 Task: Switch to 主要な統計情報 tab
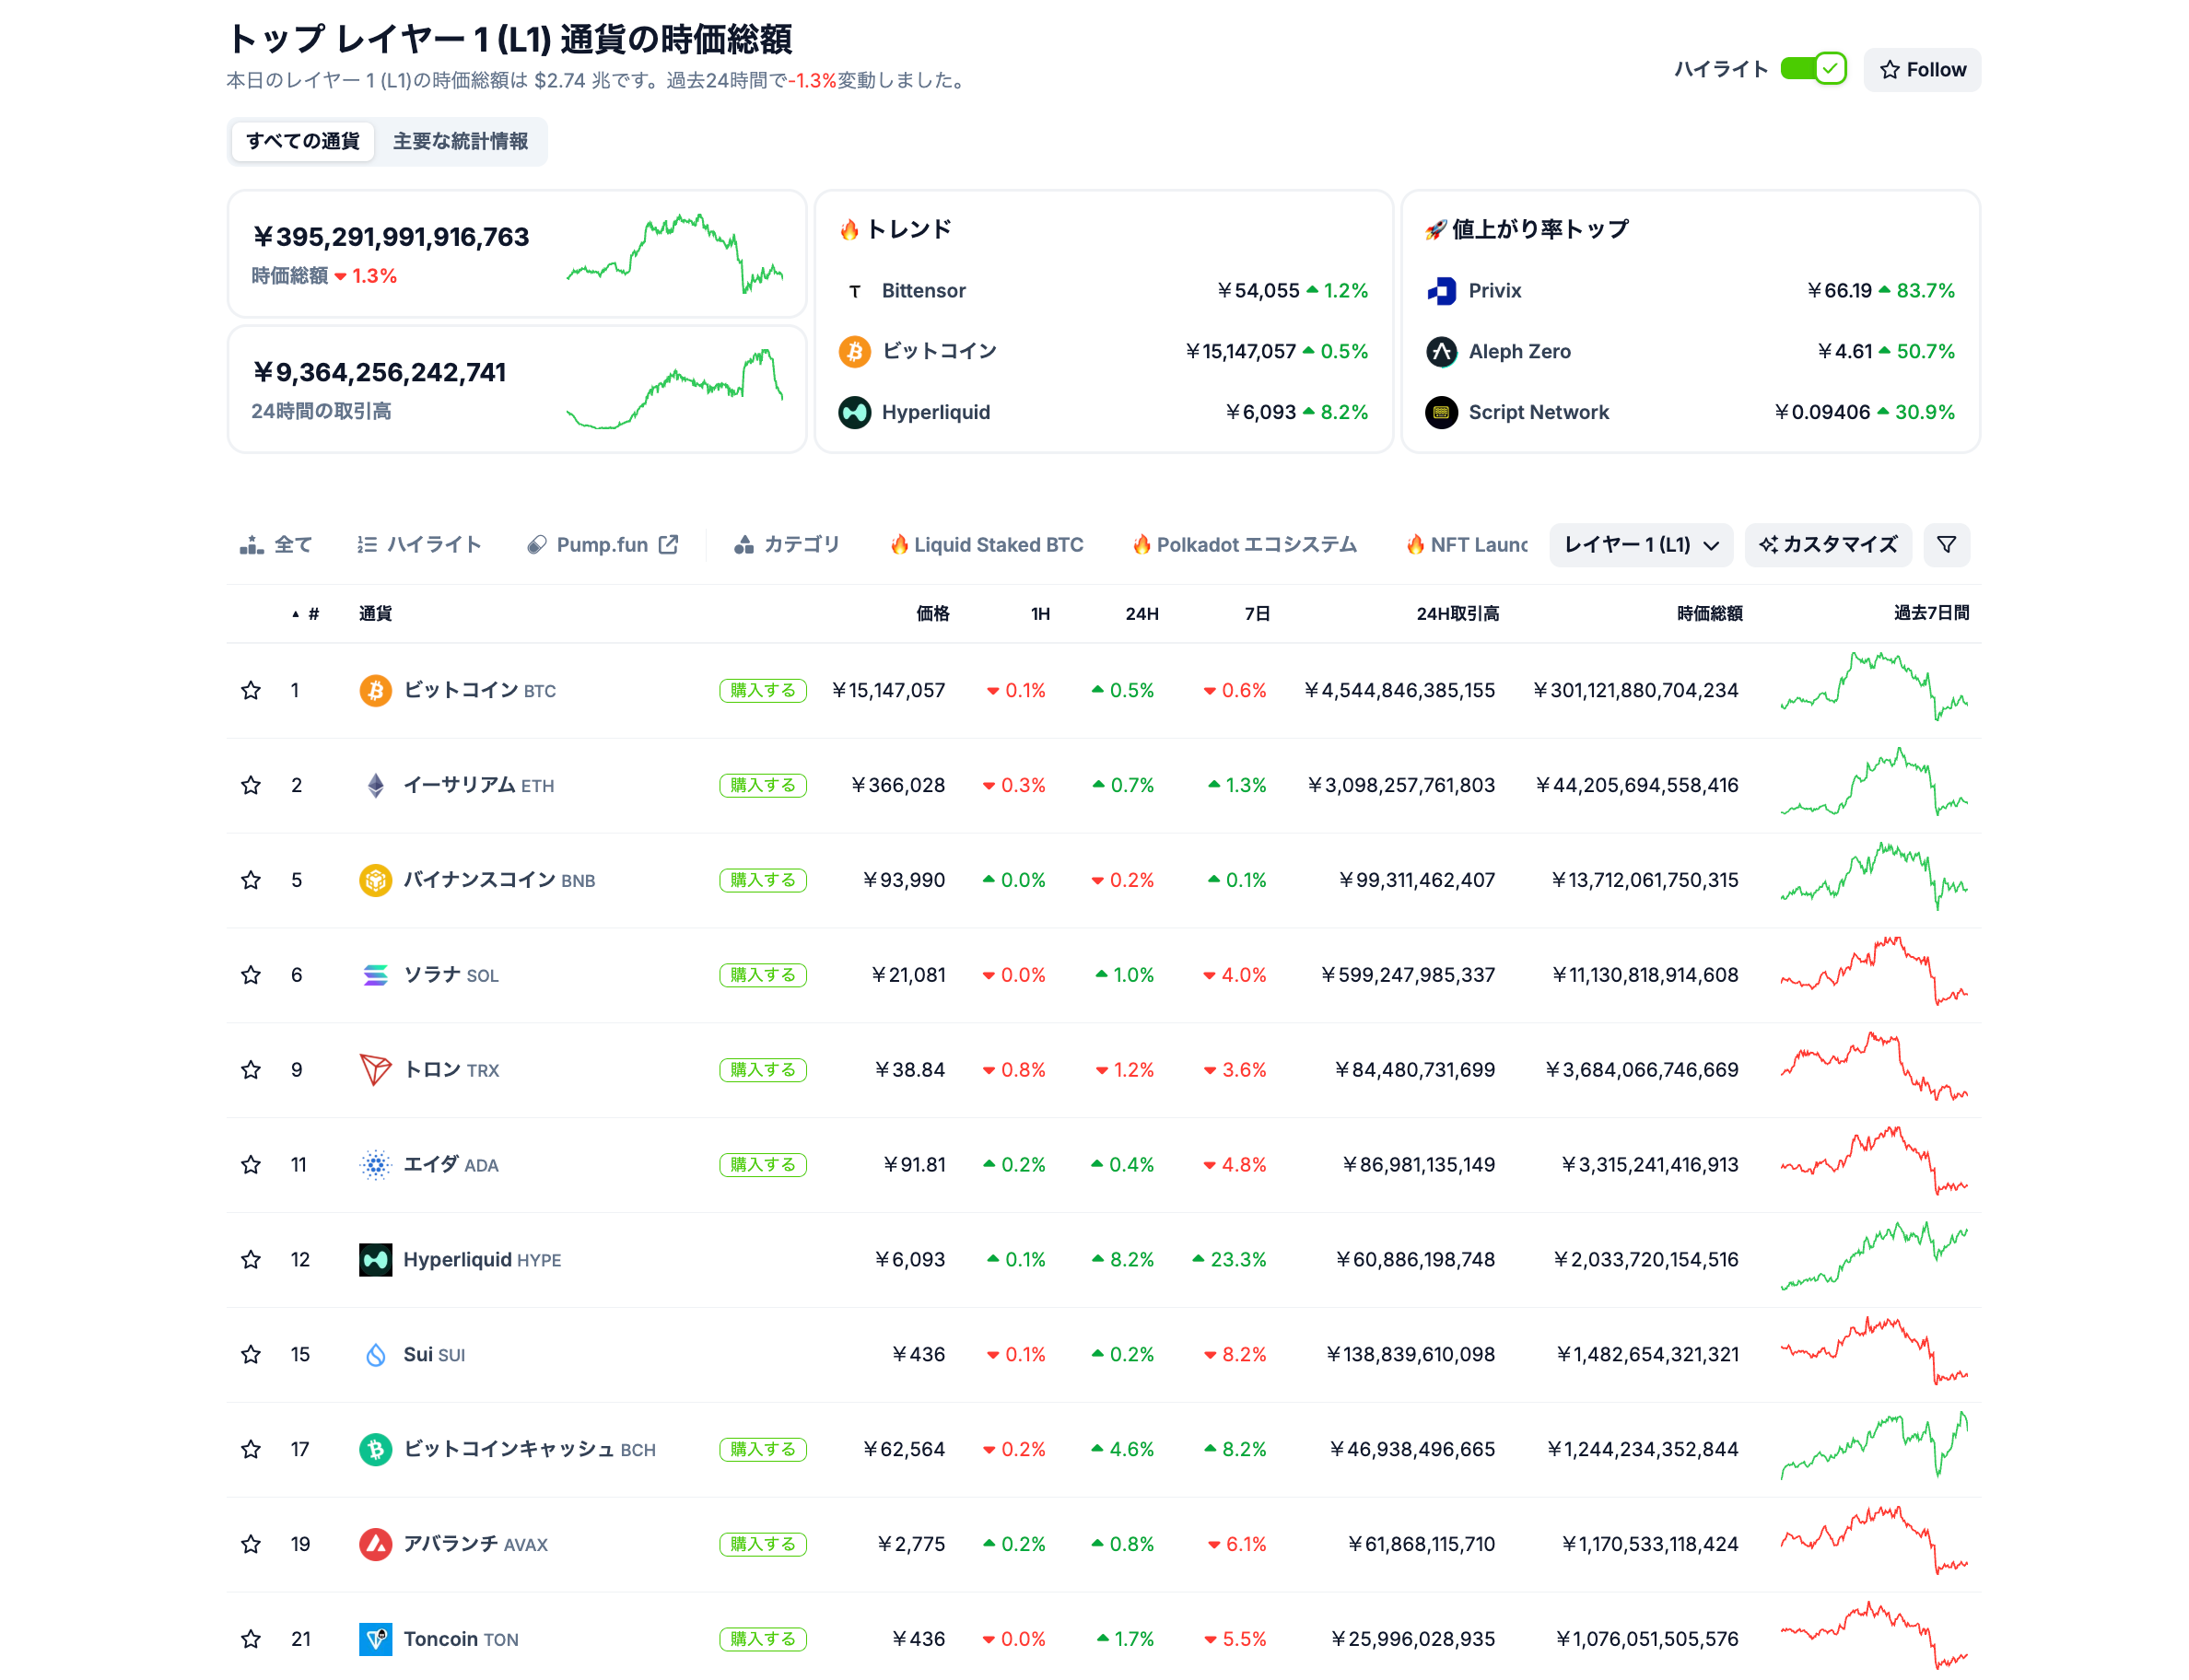pos(460,141)
